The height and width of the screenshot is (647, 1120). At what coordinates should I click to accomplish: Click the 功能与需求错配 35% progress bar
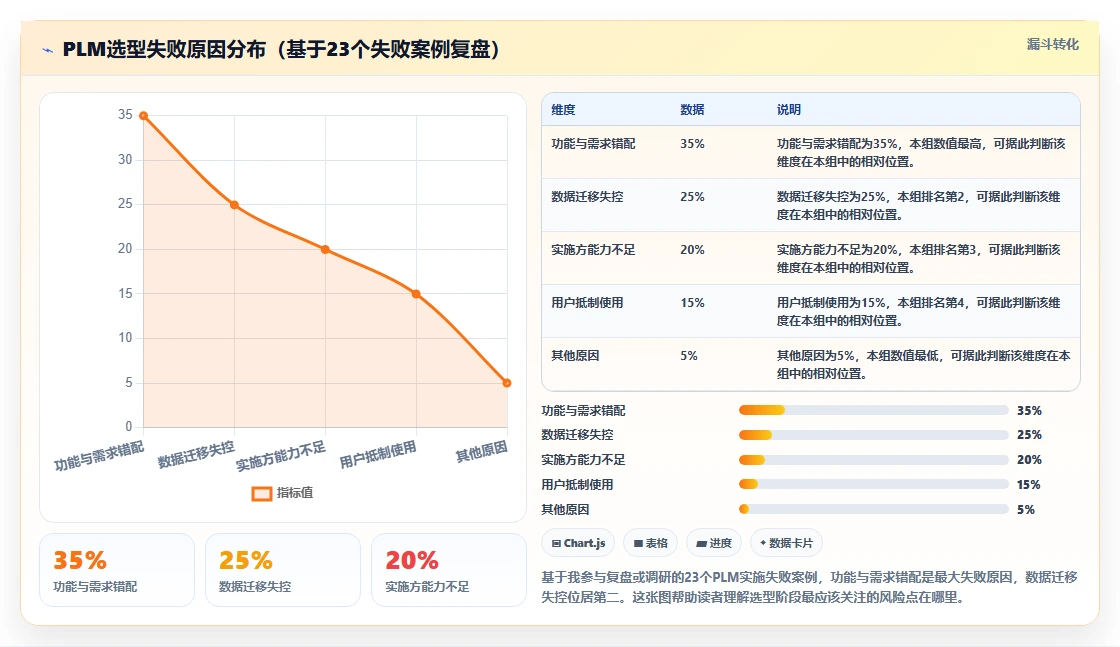click(x=874, y=410)
